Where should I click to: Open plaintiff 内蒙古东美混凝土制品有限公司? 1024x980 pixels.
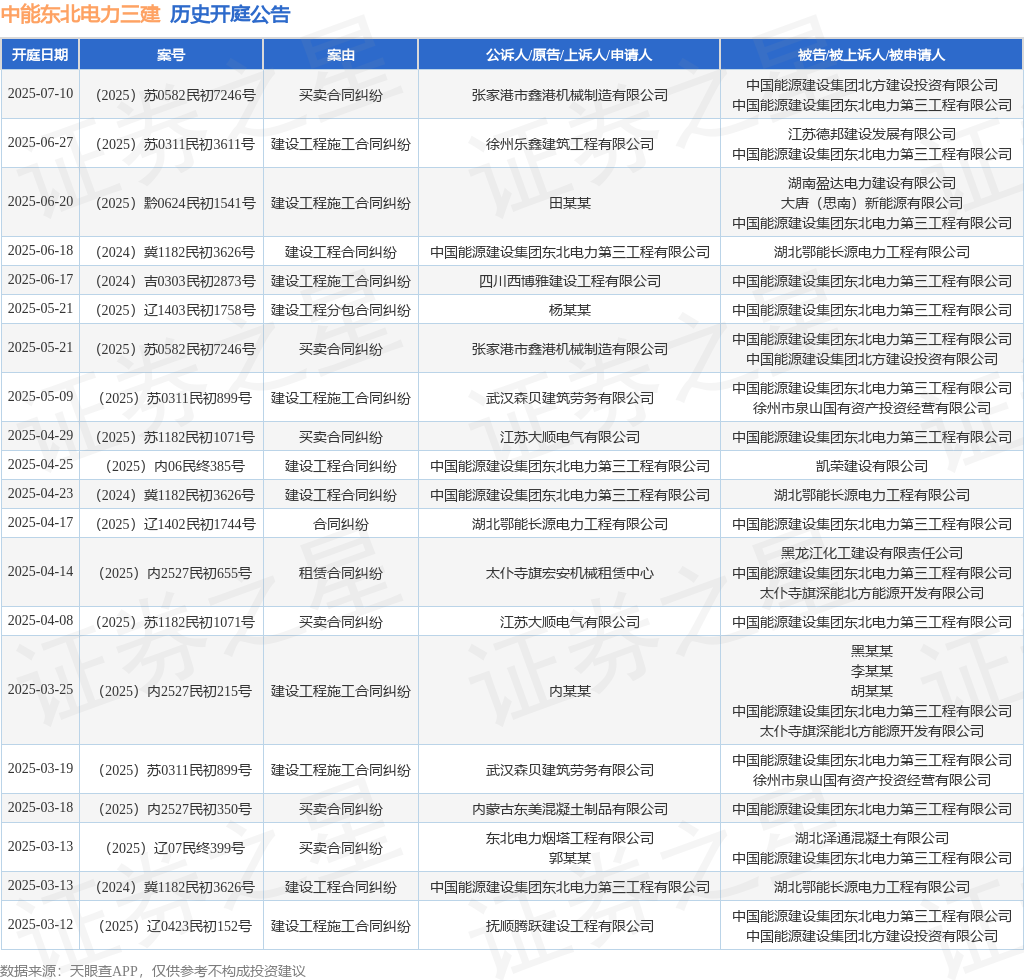(569, 809)
